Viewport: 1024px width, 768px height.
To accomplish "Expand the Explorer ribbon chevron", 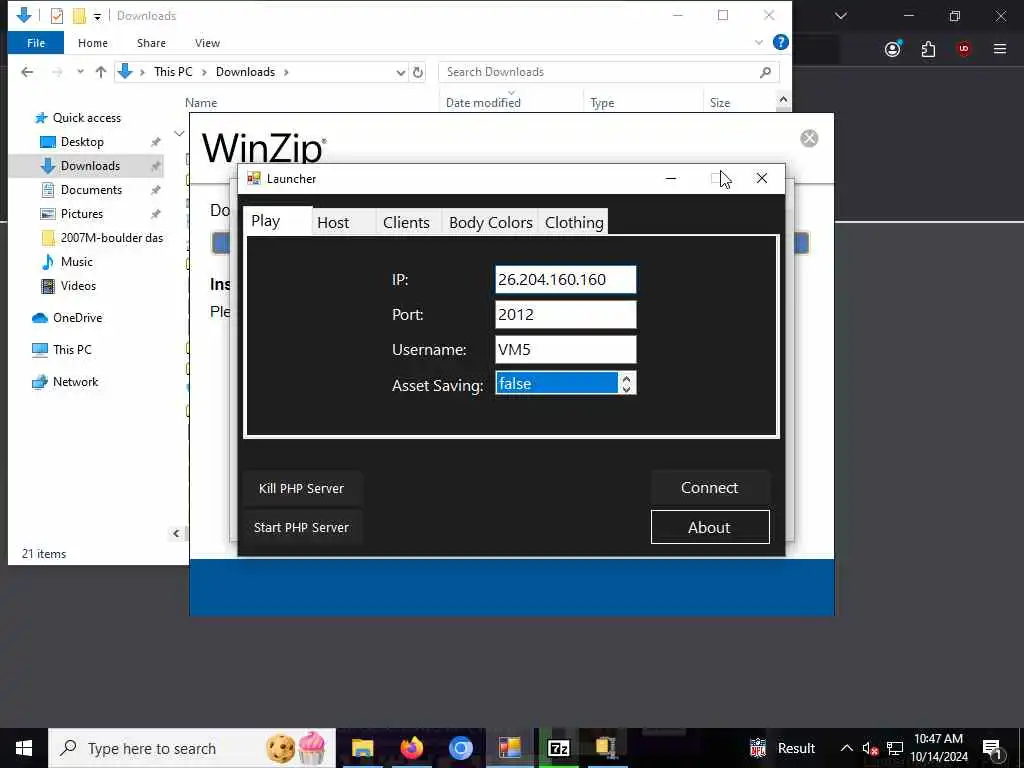I will [759, 42].
